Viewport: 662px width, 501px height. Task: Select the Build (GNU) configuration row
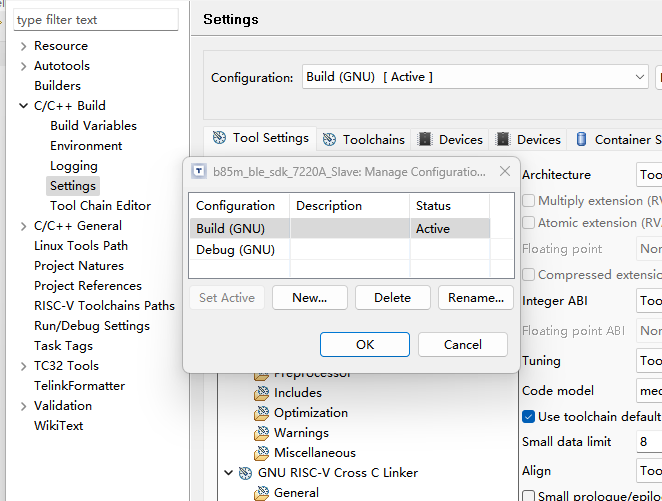[x=340, y=228]
